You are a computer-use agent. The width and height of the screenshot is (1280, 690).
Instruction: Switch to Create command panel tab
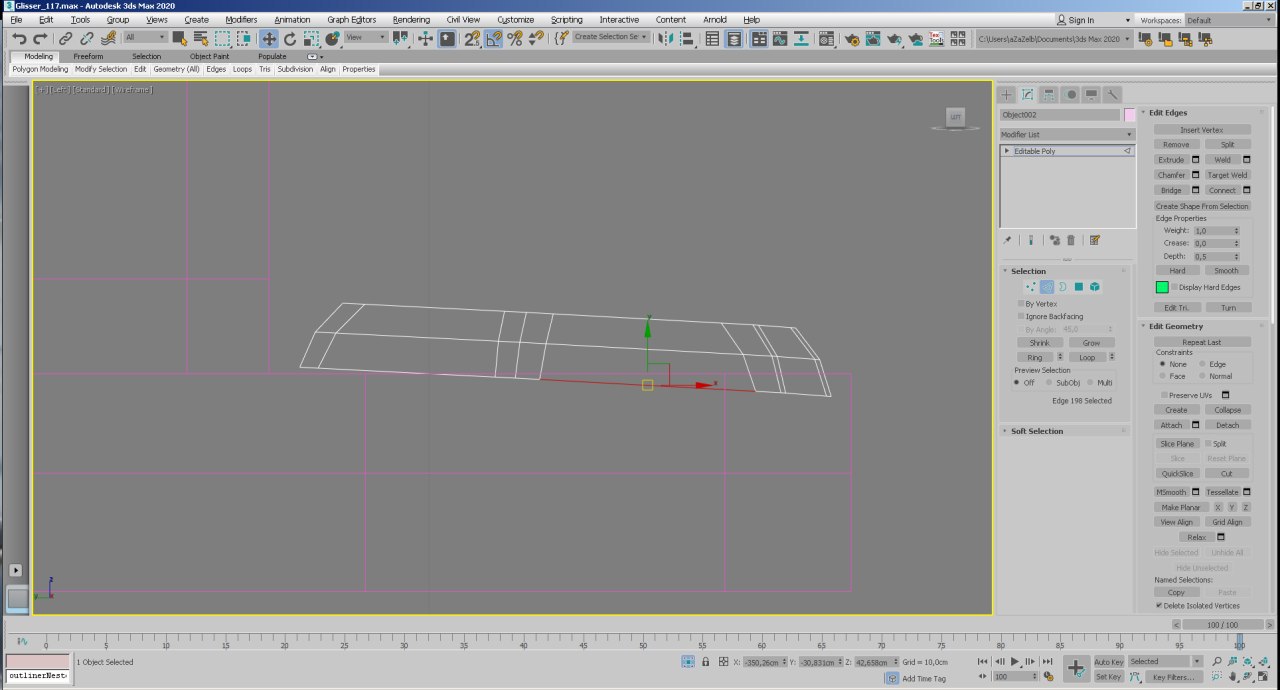pyautogui.click(x=1007, y=94)
